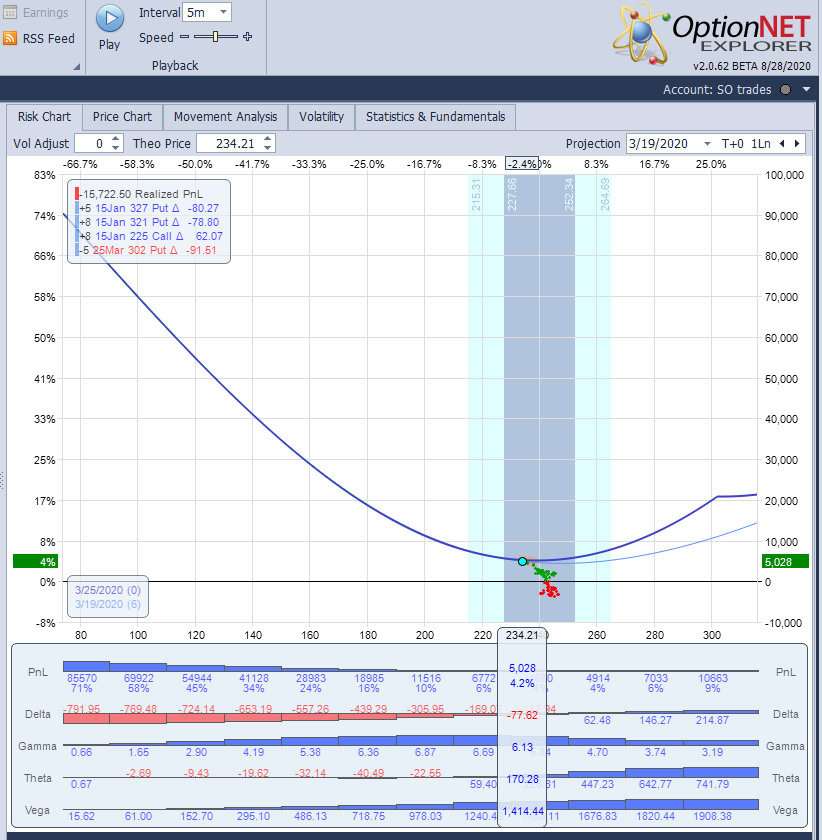Click the Projection date field 3/19/2020
Image resolution: width=822 pixels, height=840 pixels.
[x=659, y=144]
